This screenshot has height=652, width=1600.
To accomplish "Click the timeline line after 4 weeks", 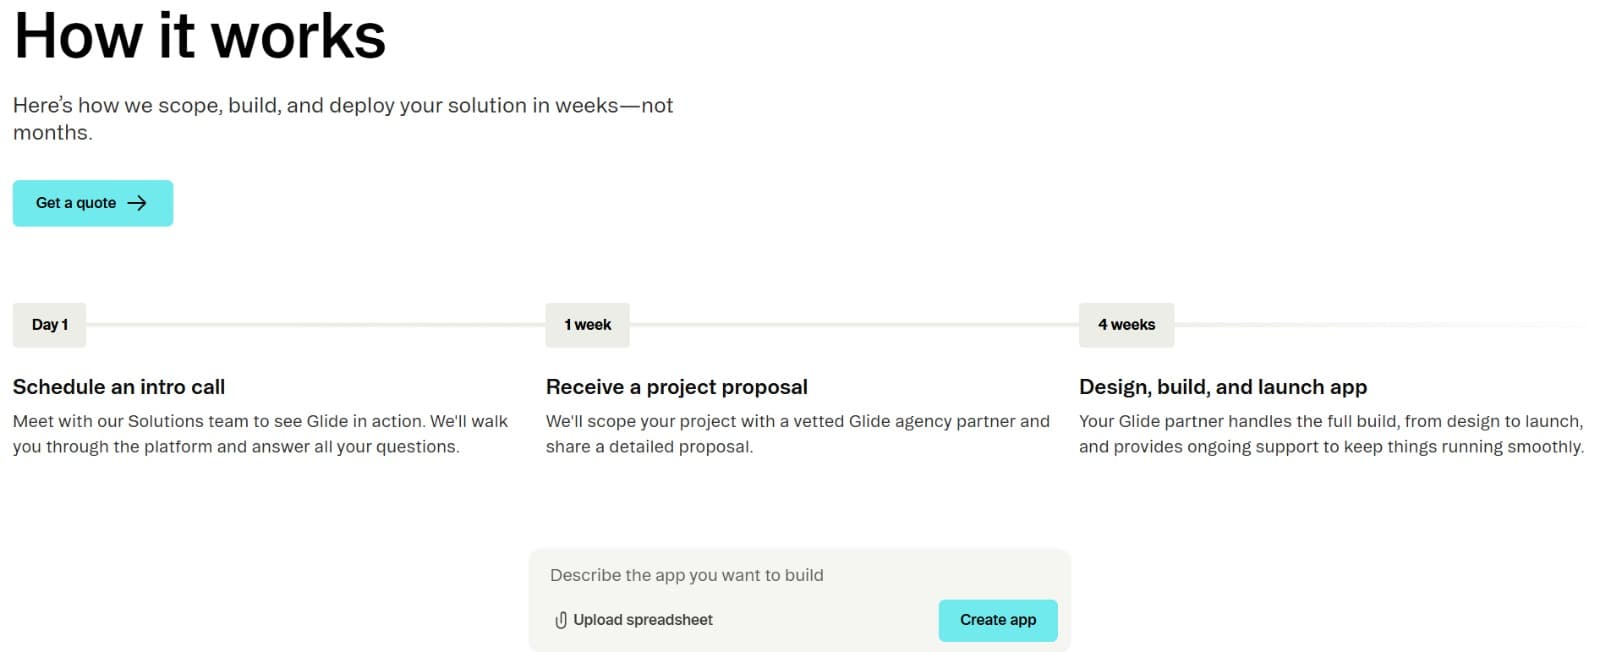I will click(1380, 325).
